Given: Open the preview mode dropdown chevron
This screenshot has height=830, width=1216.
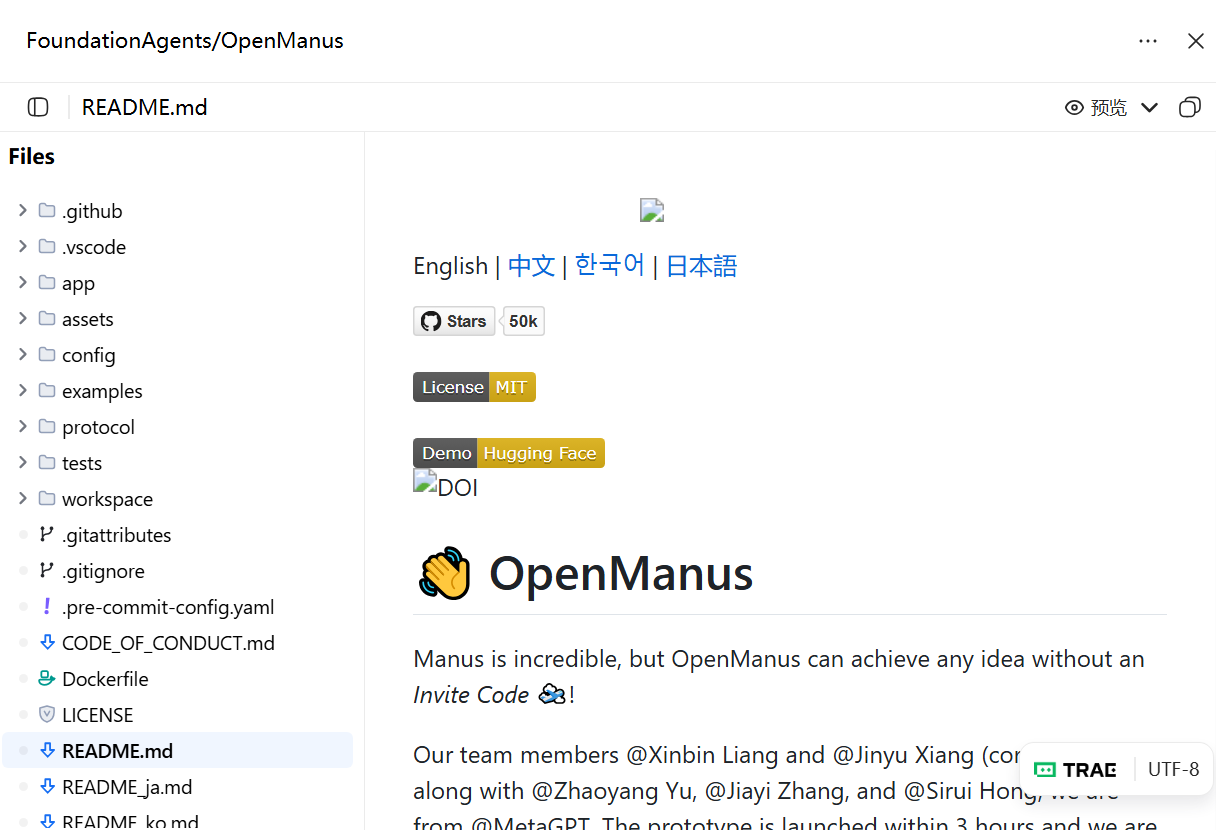Looking at the screenshot, I should click(x=1150, y=107).
